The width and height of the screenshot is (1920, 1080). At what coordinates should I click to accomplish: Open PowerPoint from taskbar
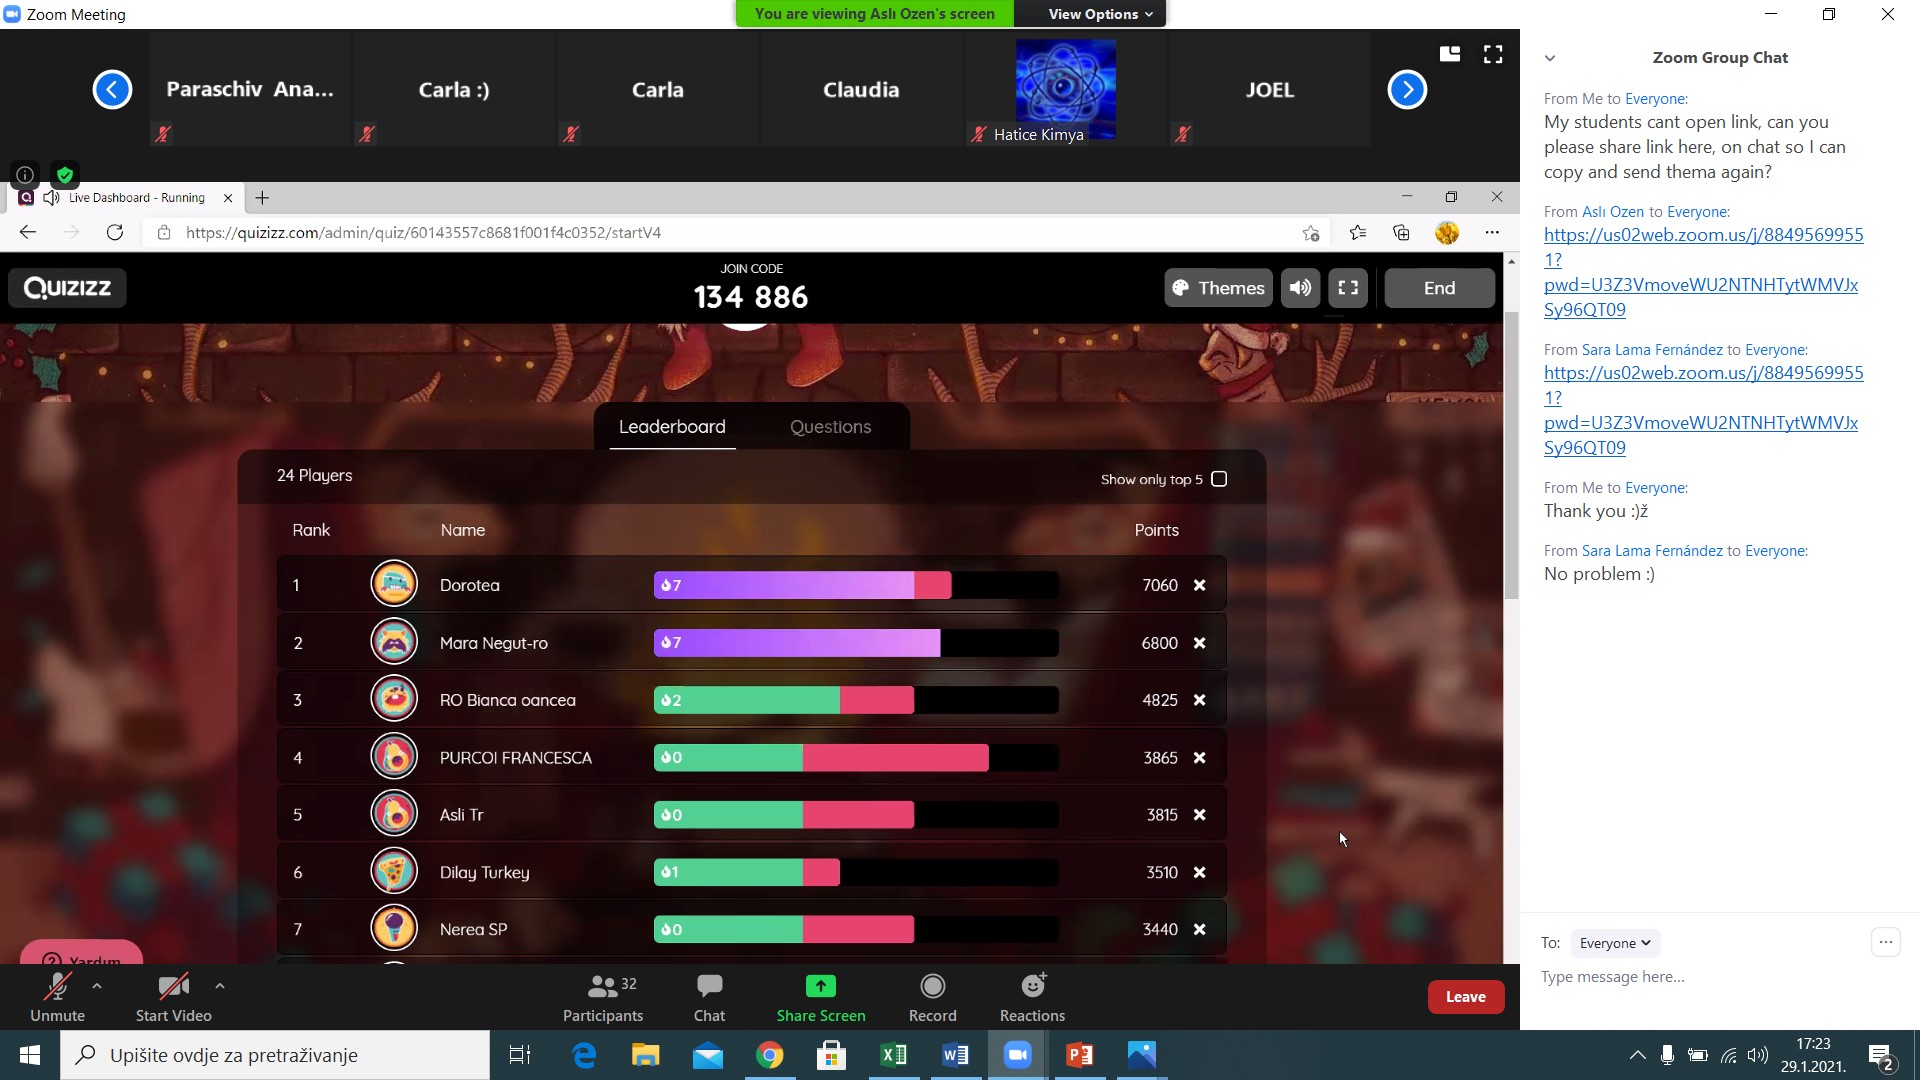[x=1080, y=1055]
